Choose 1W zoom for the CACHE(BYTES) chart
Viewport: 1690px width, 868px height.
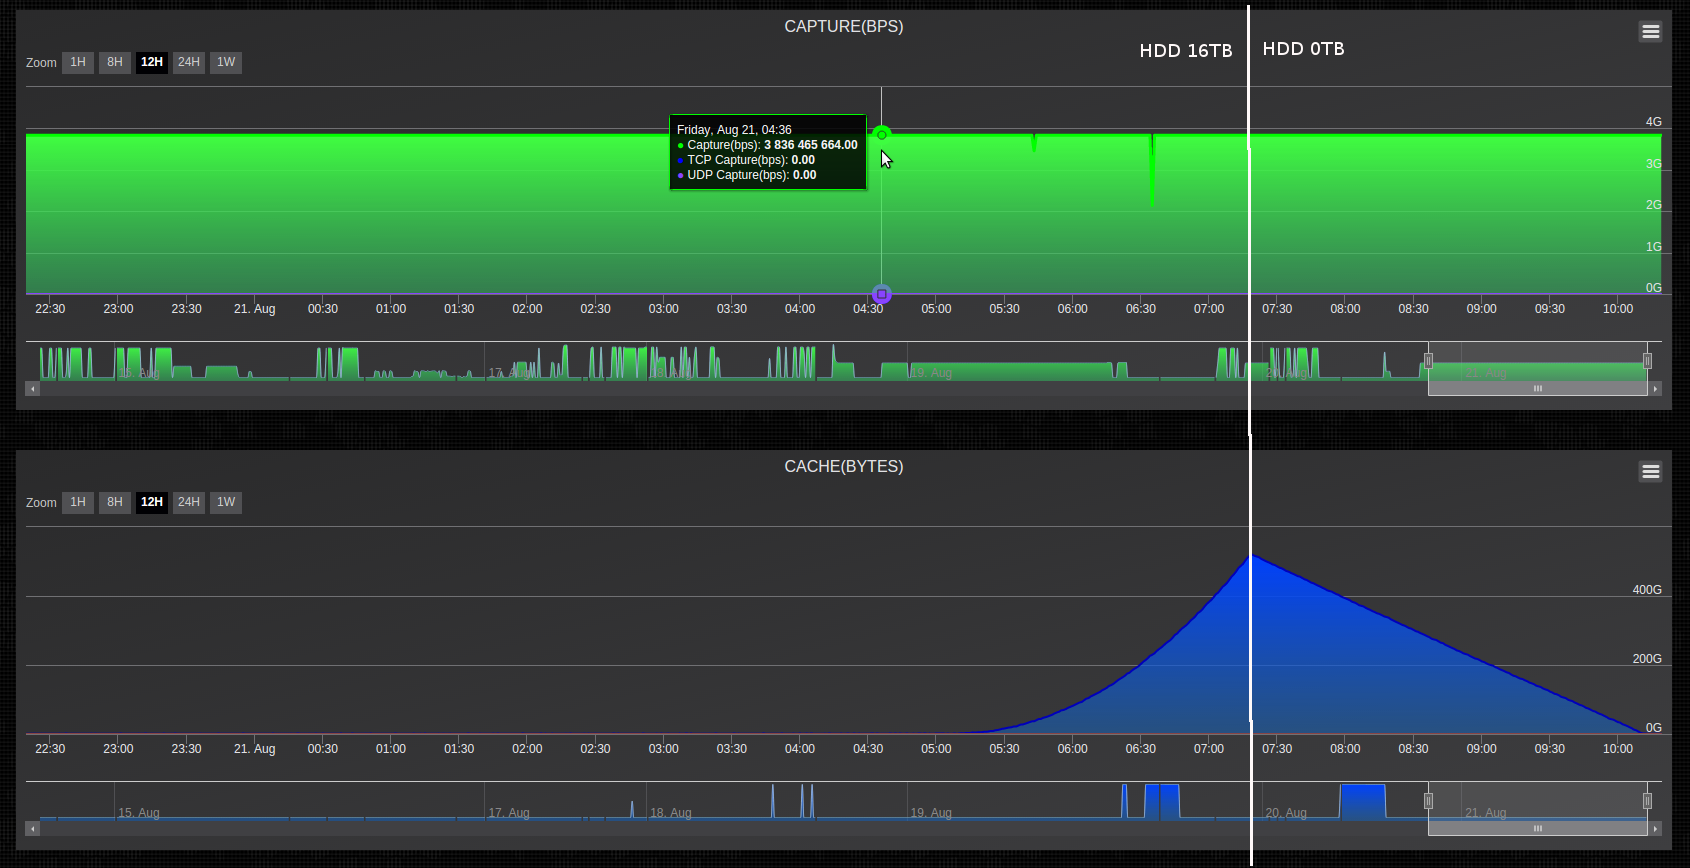(226, 502)
